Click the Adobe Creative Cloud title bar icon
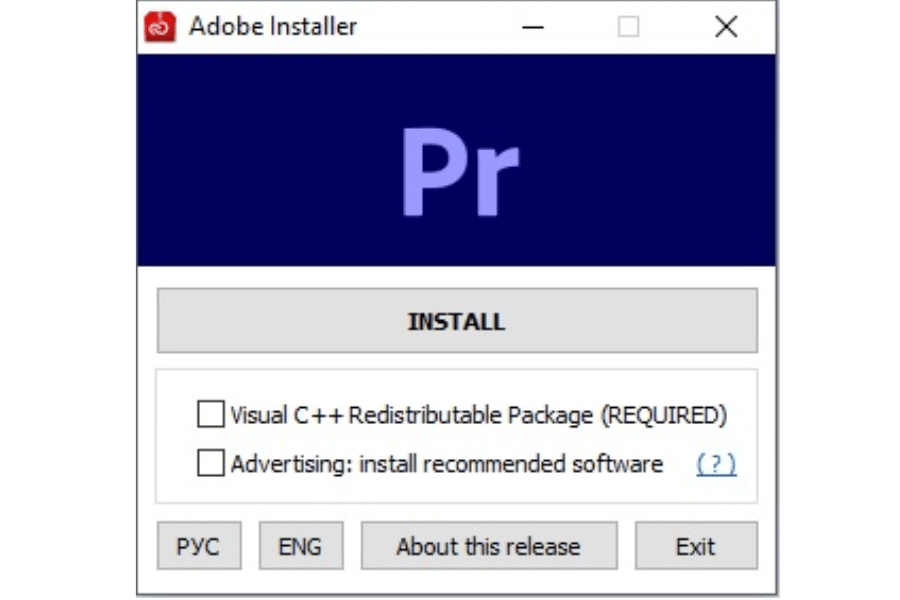This screenshot has height=600, width=900. click(160, 27)
